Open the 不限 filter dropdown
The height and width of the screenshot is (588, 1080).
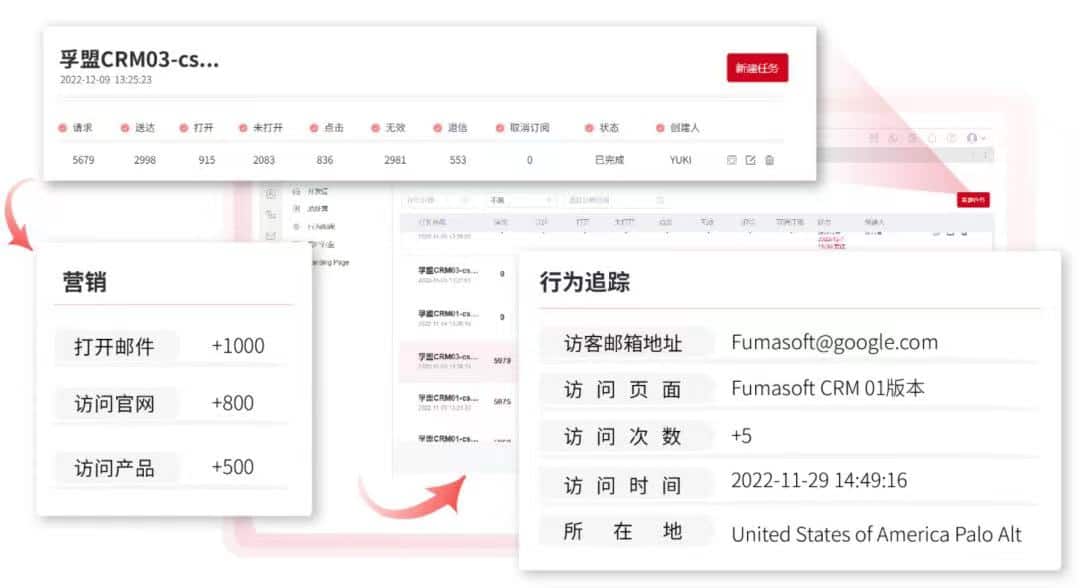tap(520, 200)
